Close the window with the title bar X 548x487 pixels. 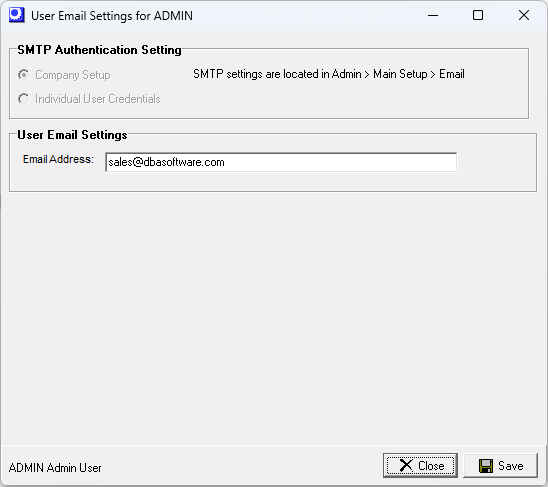click(x=524, y=15)
